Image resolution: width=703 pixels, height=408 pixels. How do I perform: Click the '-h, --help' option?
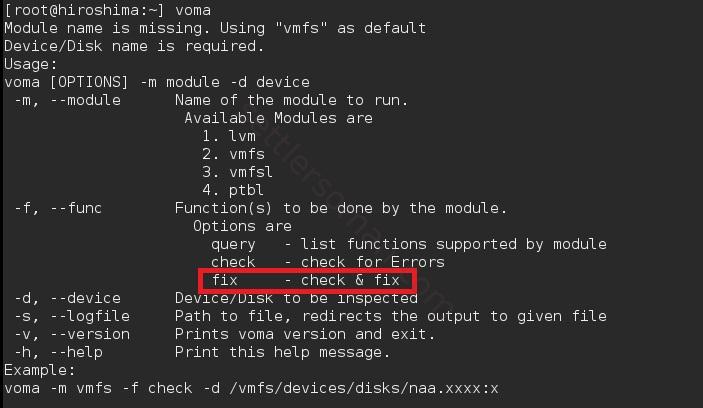59,352
